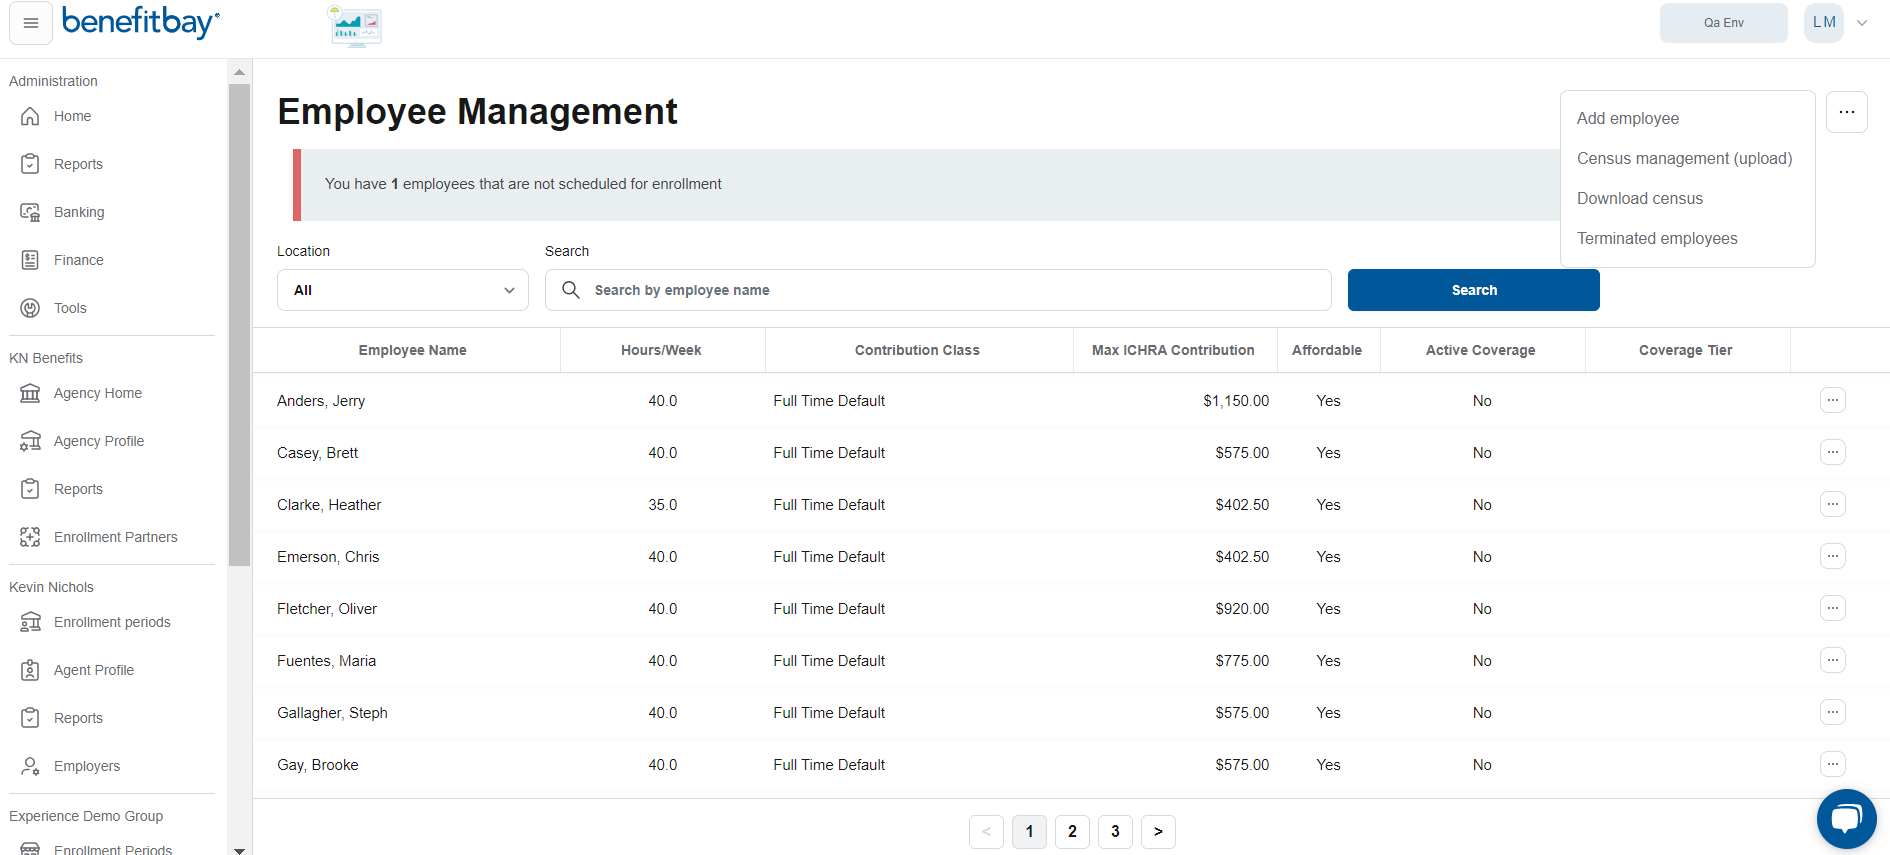Expand the user account chevron

click(x=1862, y=23)
